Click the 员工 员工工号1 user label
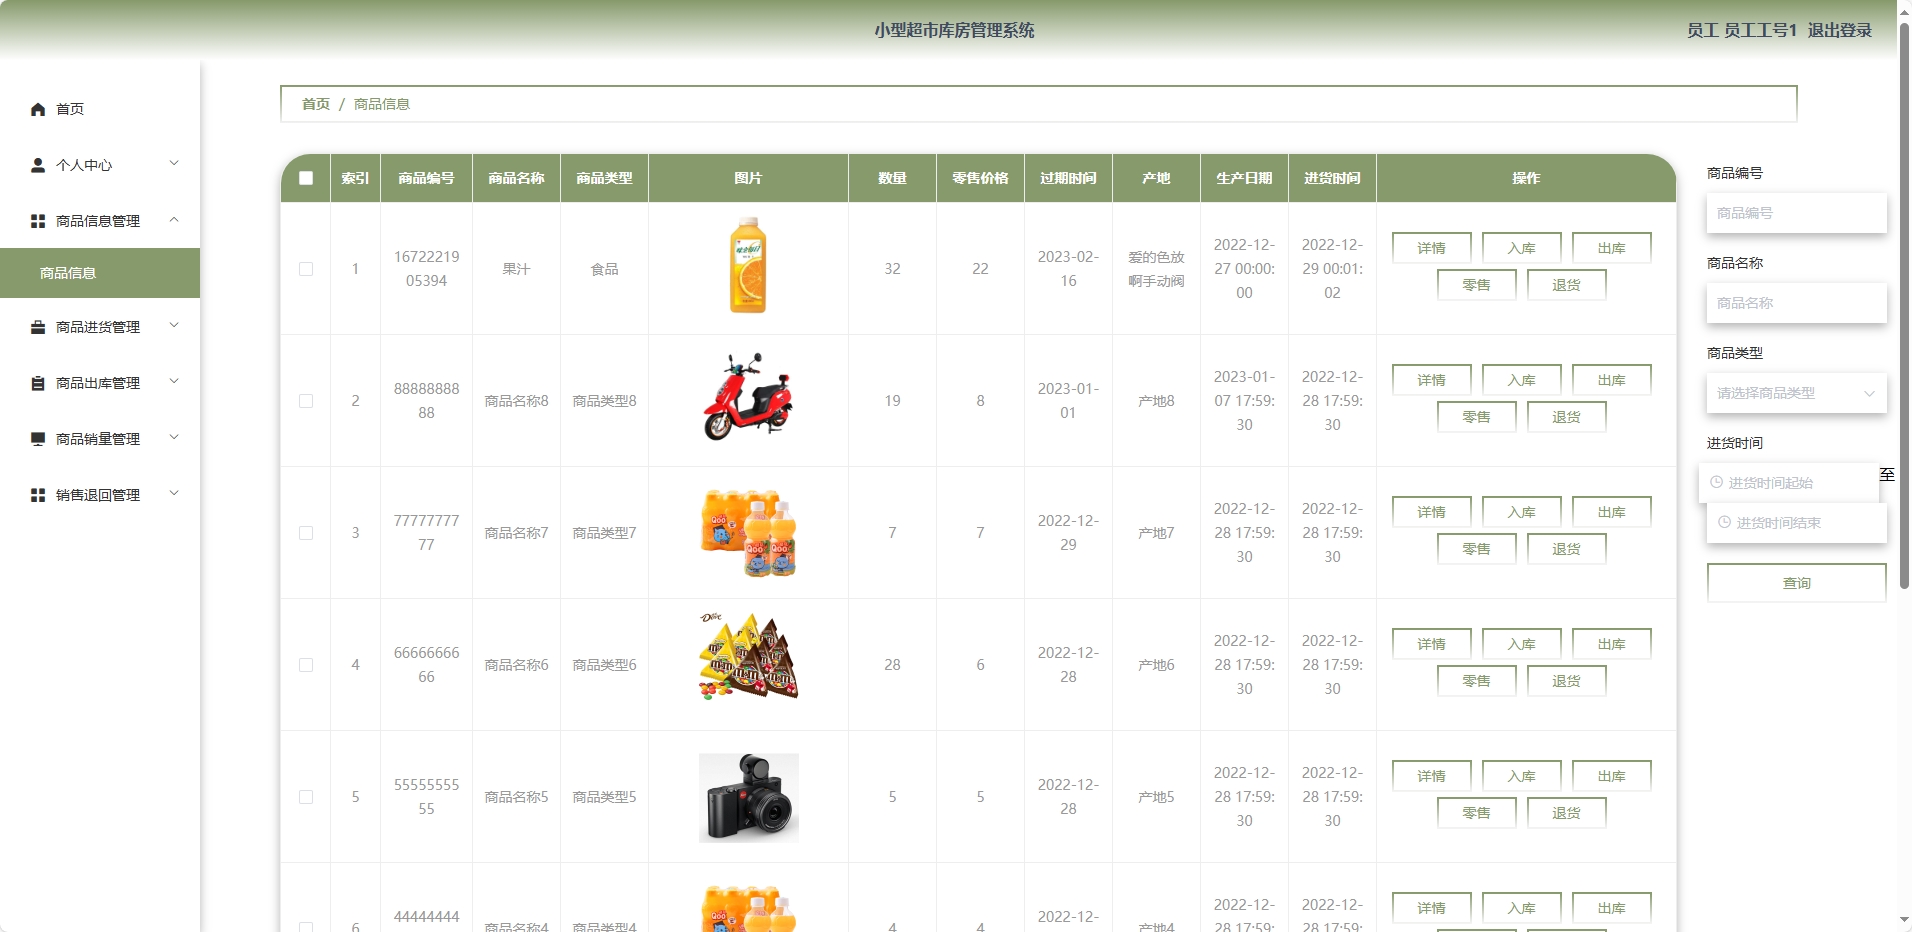Screen dimensions: 1912x932 click(x=1742, y=31)
